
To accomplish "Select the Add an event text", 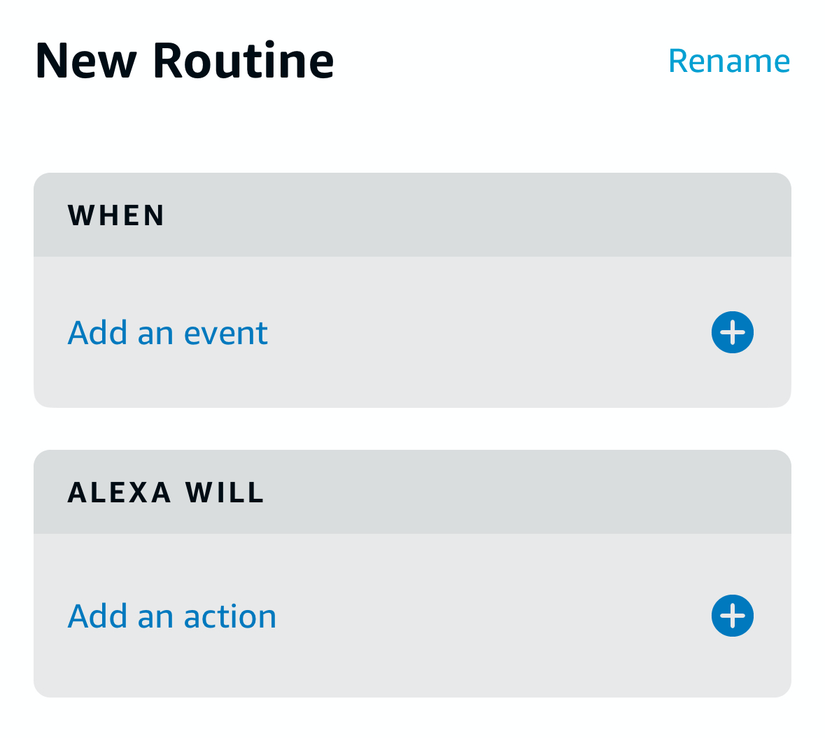I will [x=167, y=333].
